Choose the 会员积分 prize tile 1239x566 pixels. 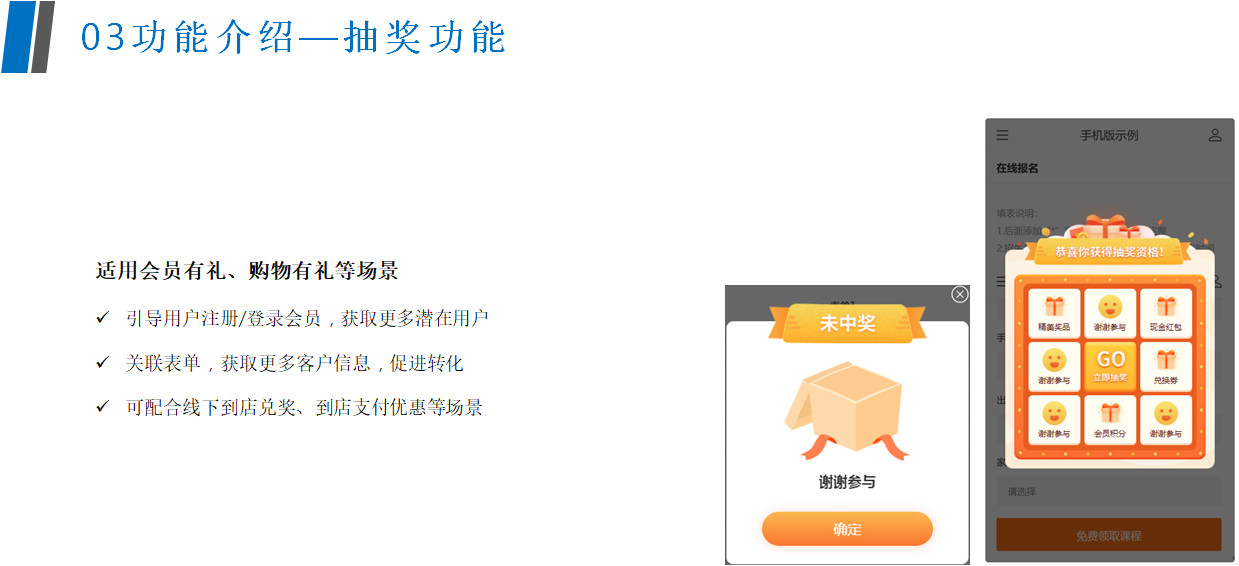1110,420
